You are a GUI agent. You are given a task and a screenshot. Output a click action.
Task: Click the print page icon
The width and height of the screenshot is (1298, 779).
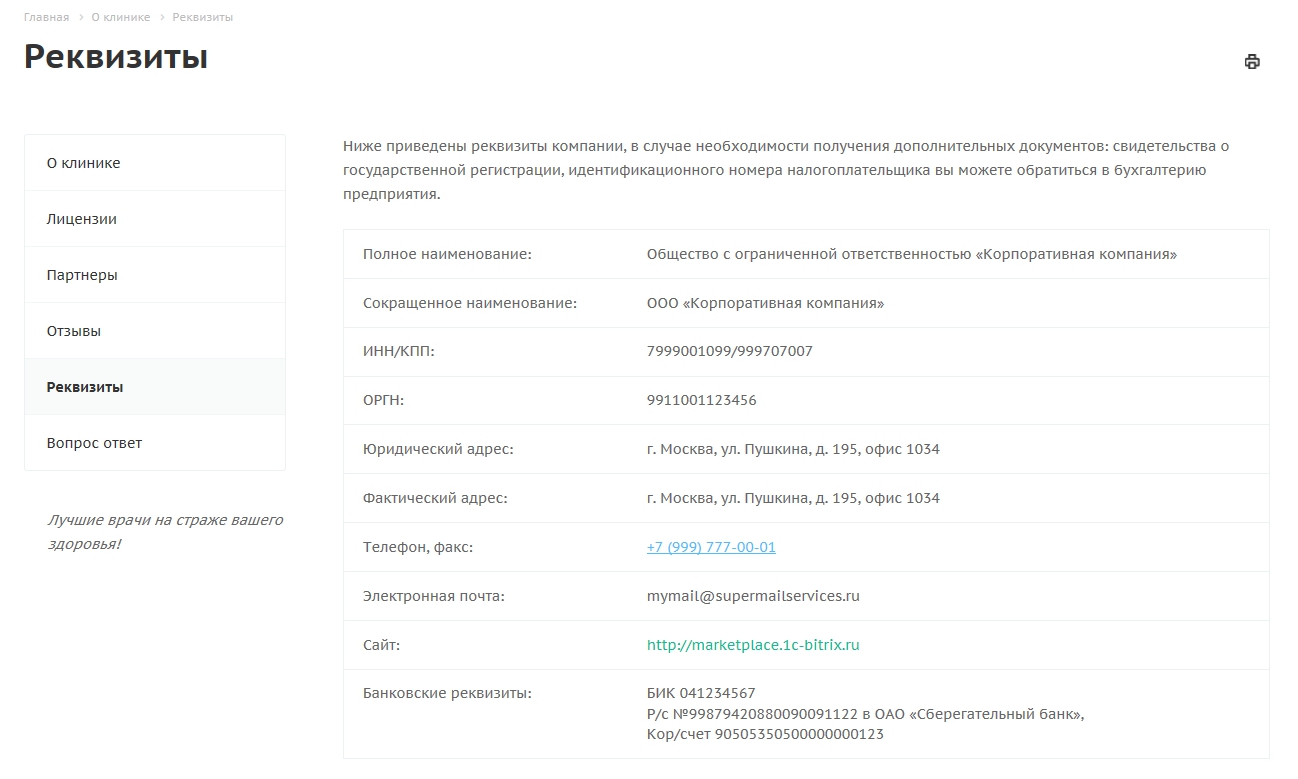click(1252, 62)
